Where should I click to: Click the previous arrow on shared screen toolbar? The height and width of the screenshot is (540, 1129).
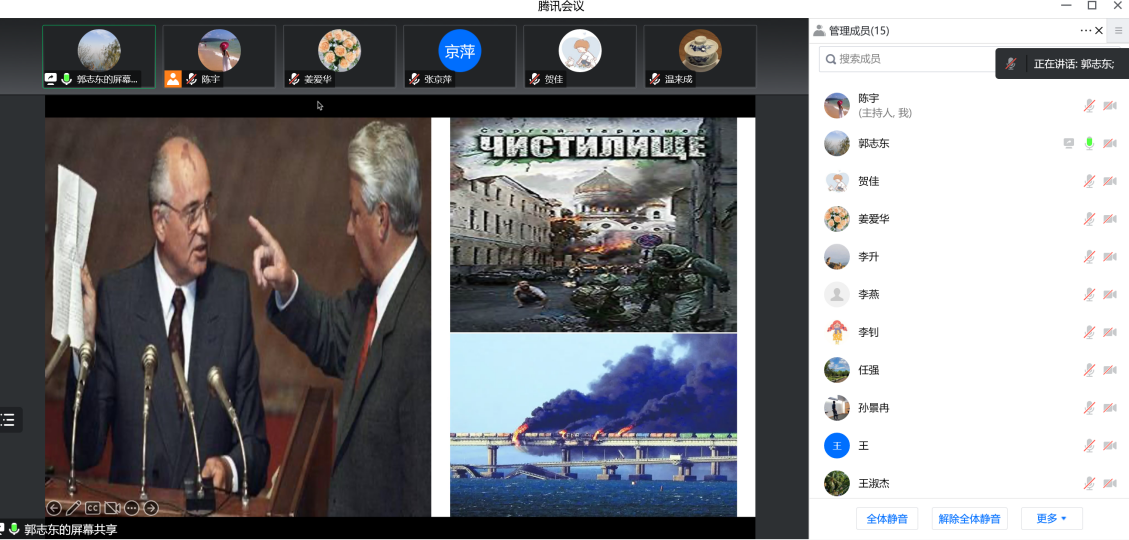point(54,508)
